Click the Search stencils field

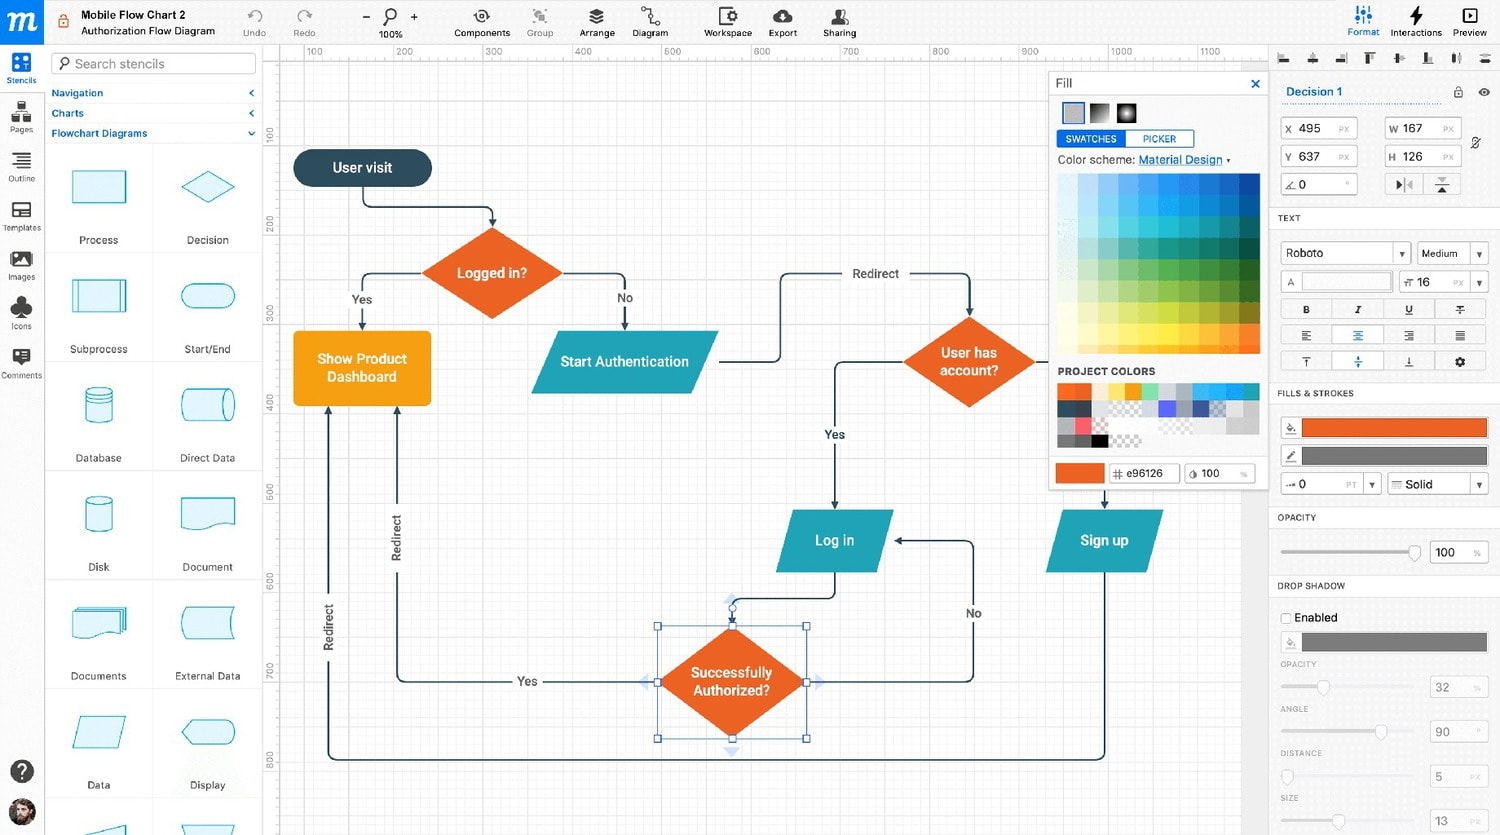pos(153,63)
